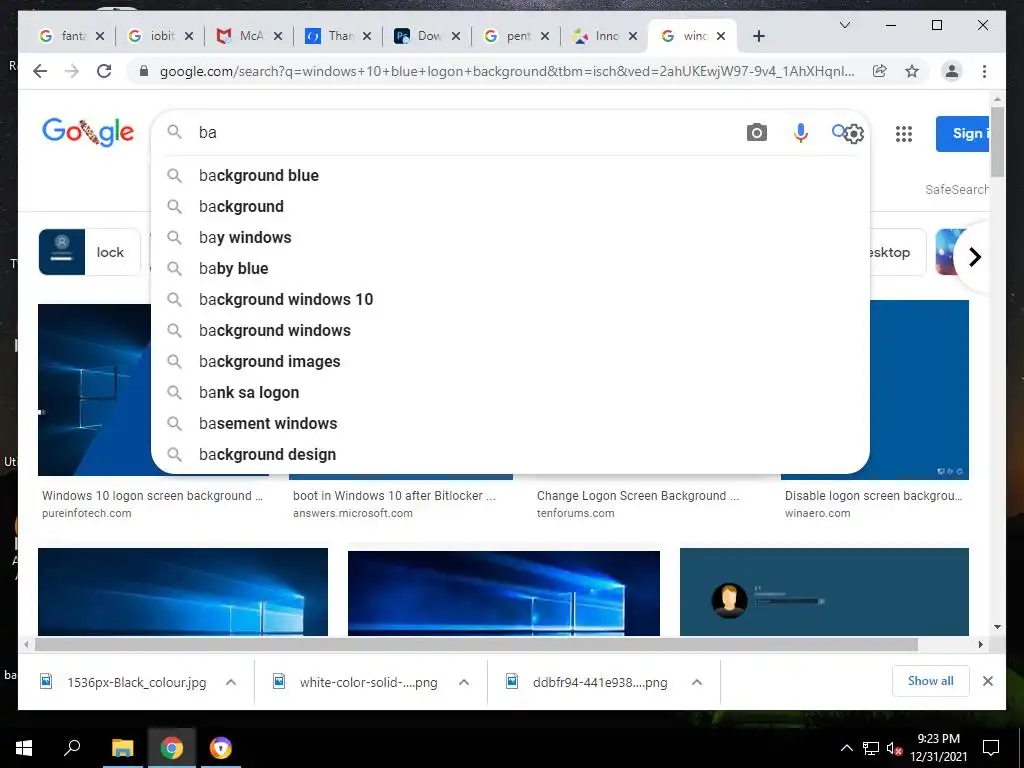
Task: Click the taskbar clock showing 9:23 PM
Action: [x=938, y=748]
